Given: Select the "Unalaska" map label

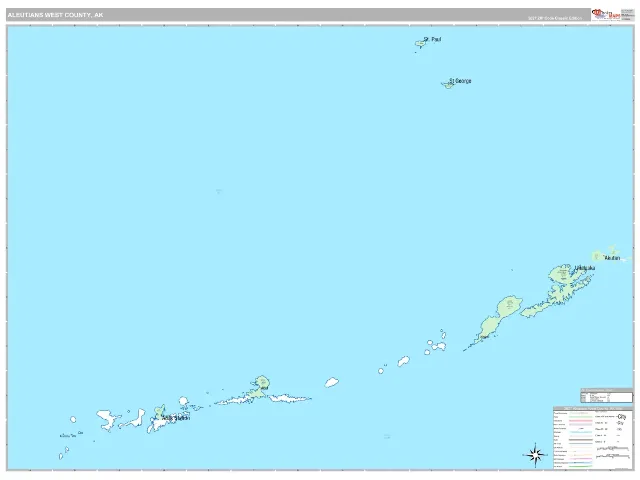Looking at the screenshot, I should coord(585,268).
